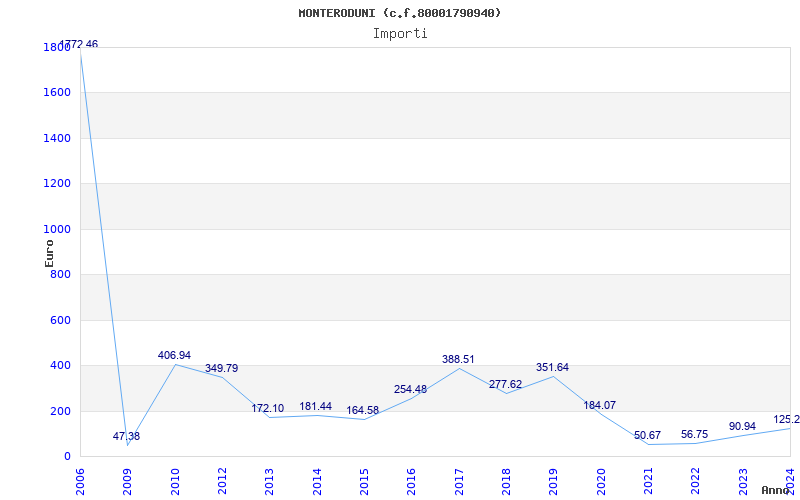Click the 90.94 data label
This screenshot has height=500, width=800.
point(742,426)
